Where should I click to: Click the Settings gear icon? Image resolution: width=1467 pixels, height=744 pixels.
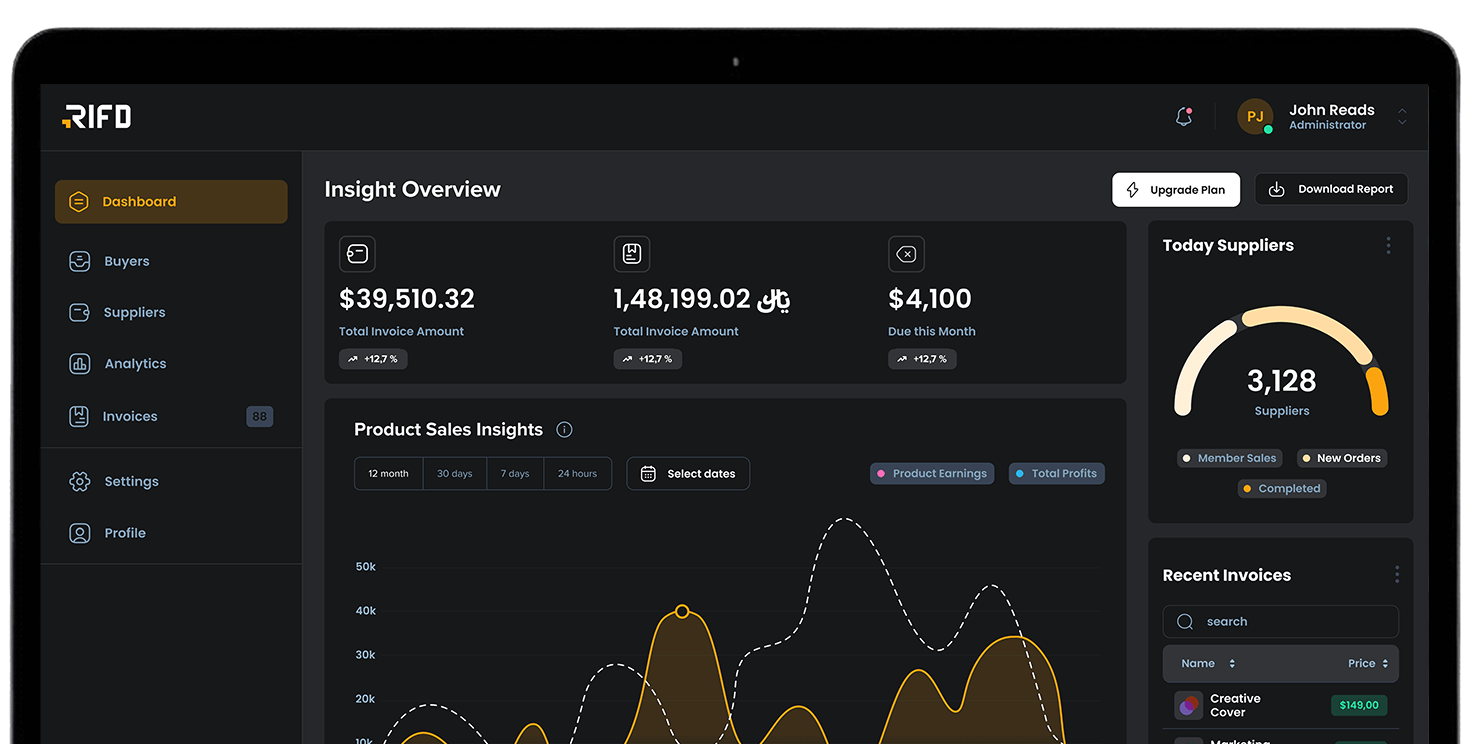coord(79,481)
